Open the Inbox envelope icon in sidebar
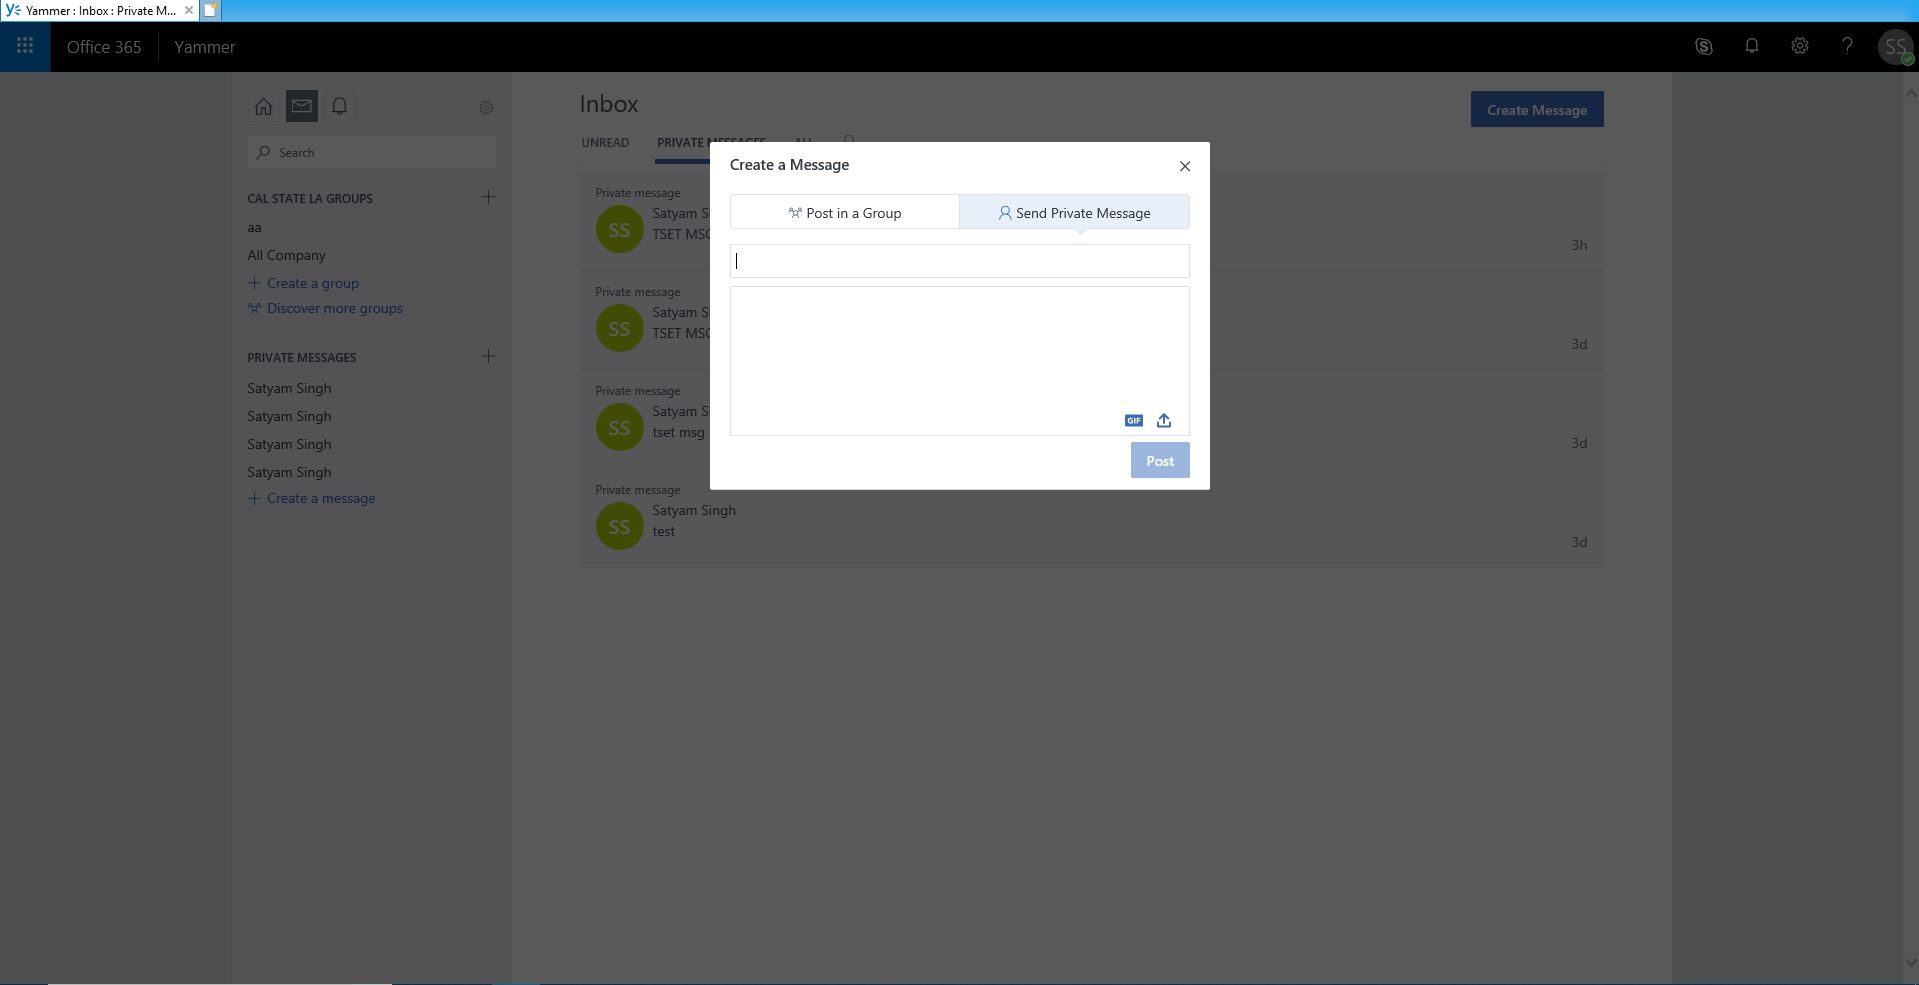The image size is (1919, 985). pos(301,106)
